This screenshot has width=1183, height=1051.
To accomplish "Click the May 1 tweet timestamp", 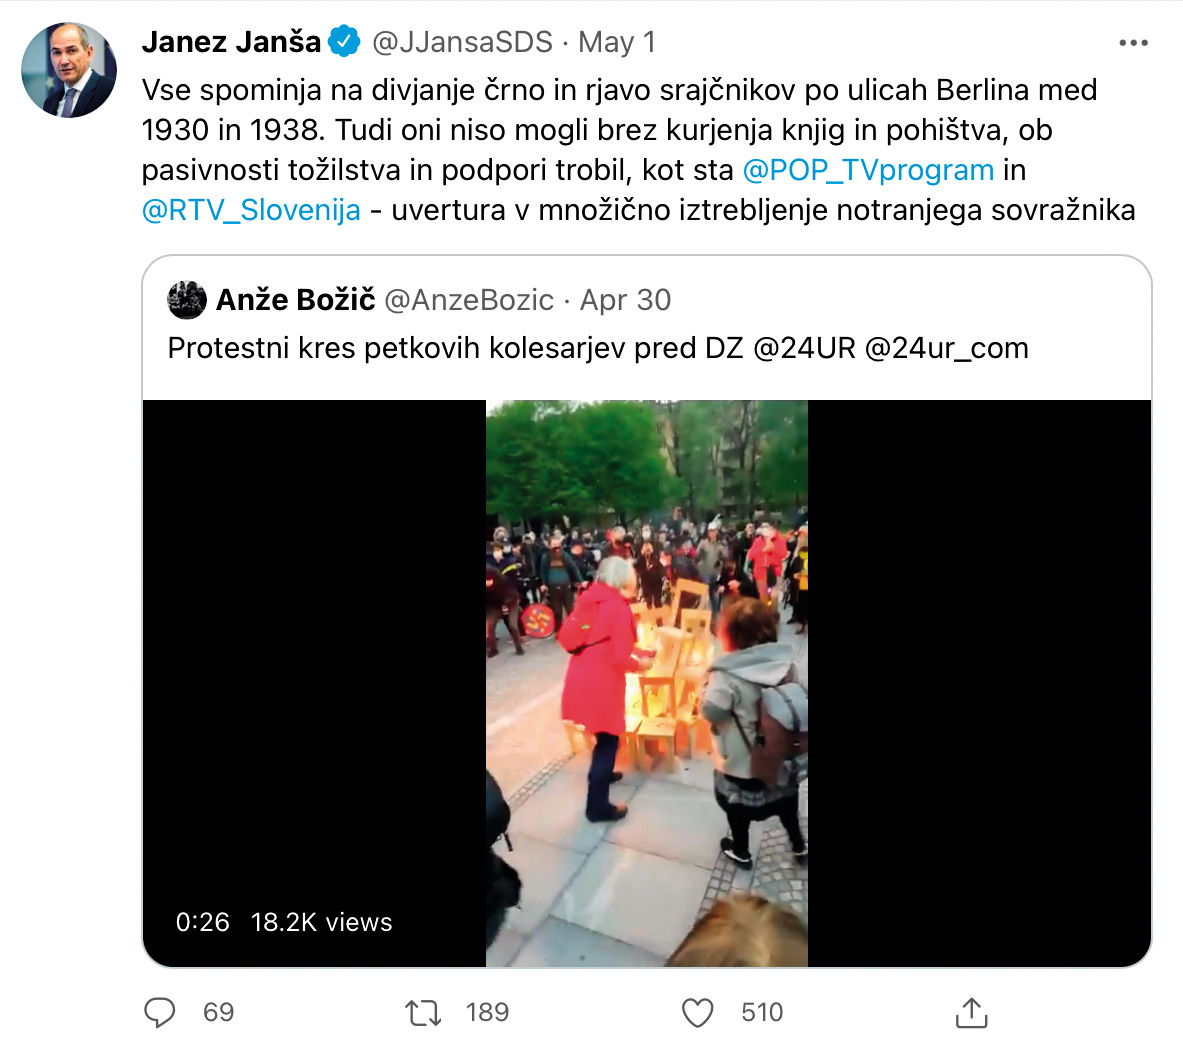I will (616, 42).
